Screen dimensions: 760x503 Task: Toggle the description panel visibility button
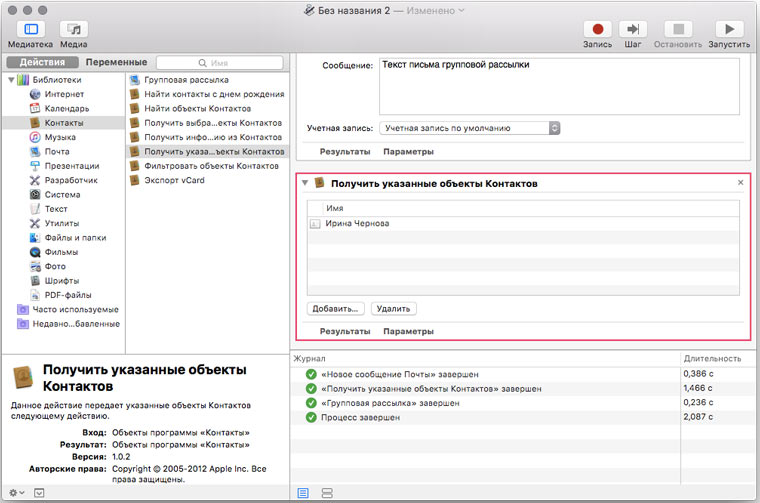pos(39,493)
